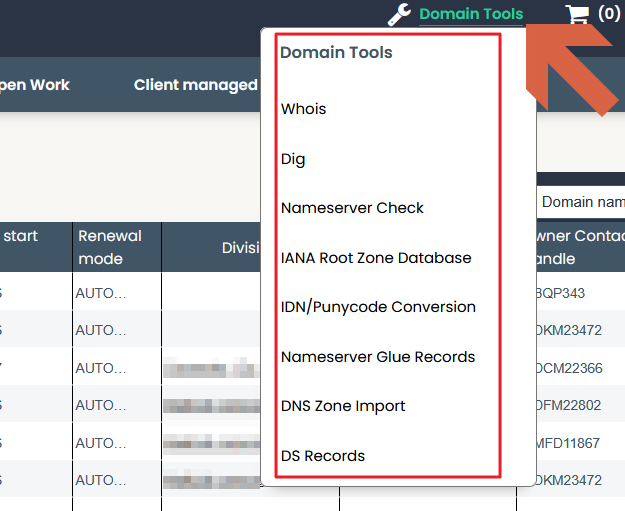Click the Division column header
This screenshot has width=625, height=511.
(x=241, y=248)
